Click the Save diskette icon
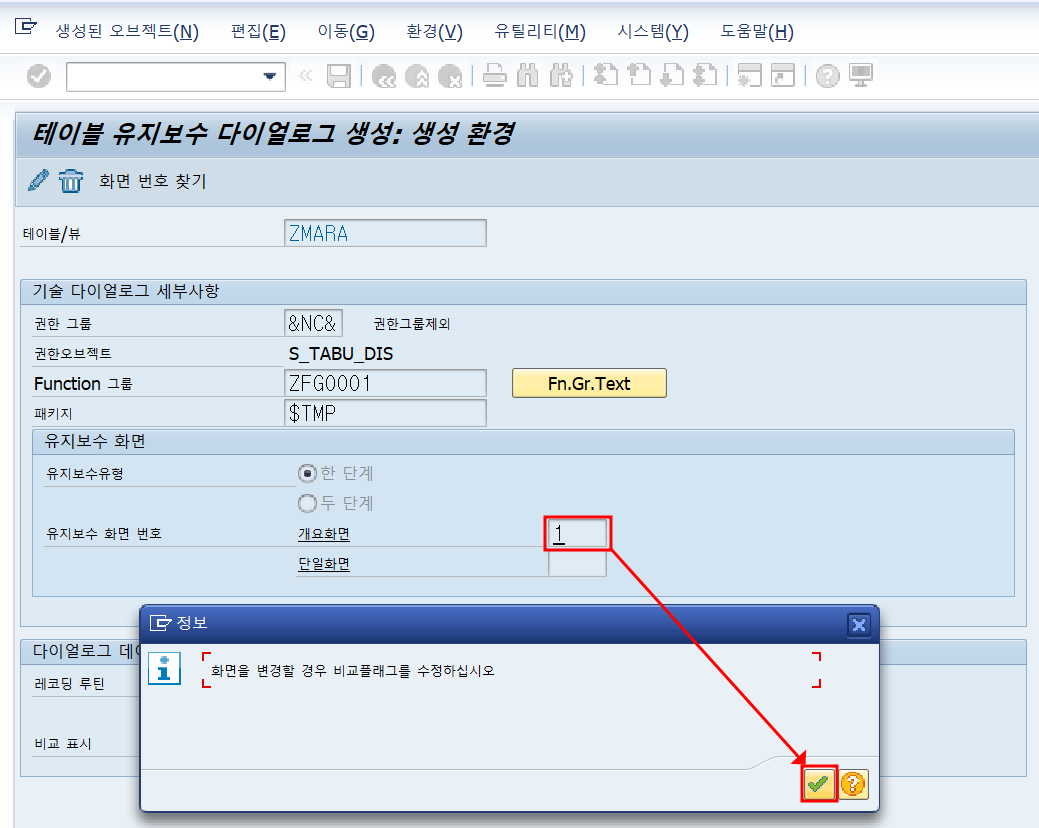This screenshot has width=1039, height=828. pyautogui.click(x=341, y=75)
